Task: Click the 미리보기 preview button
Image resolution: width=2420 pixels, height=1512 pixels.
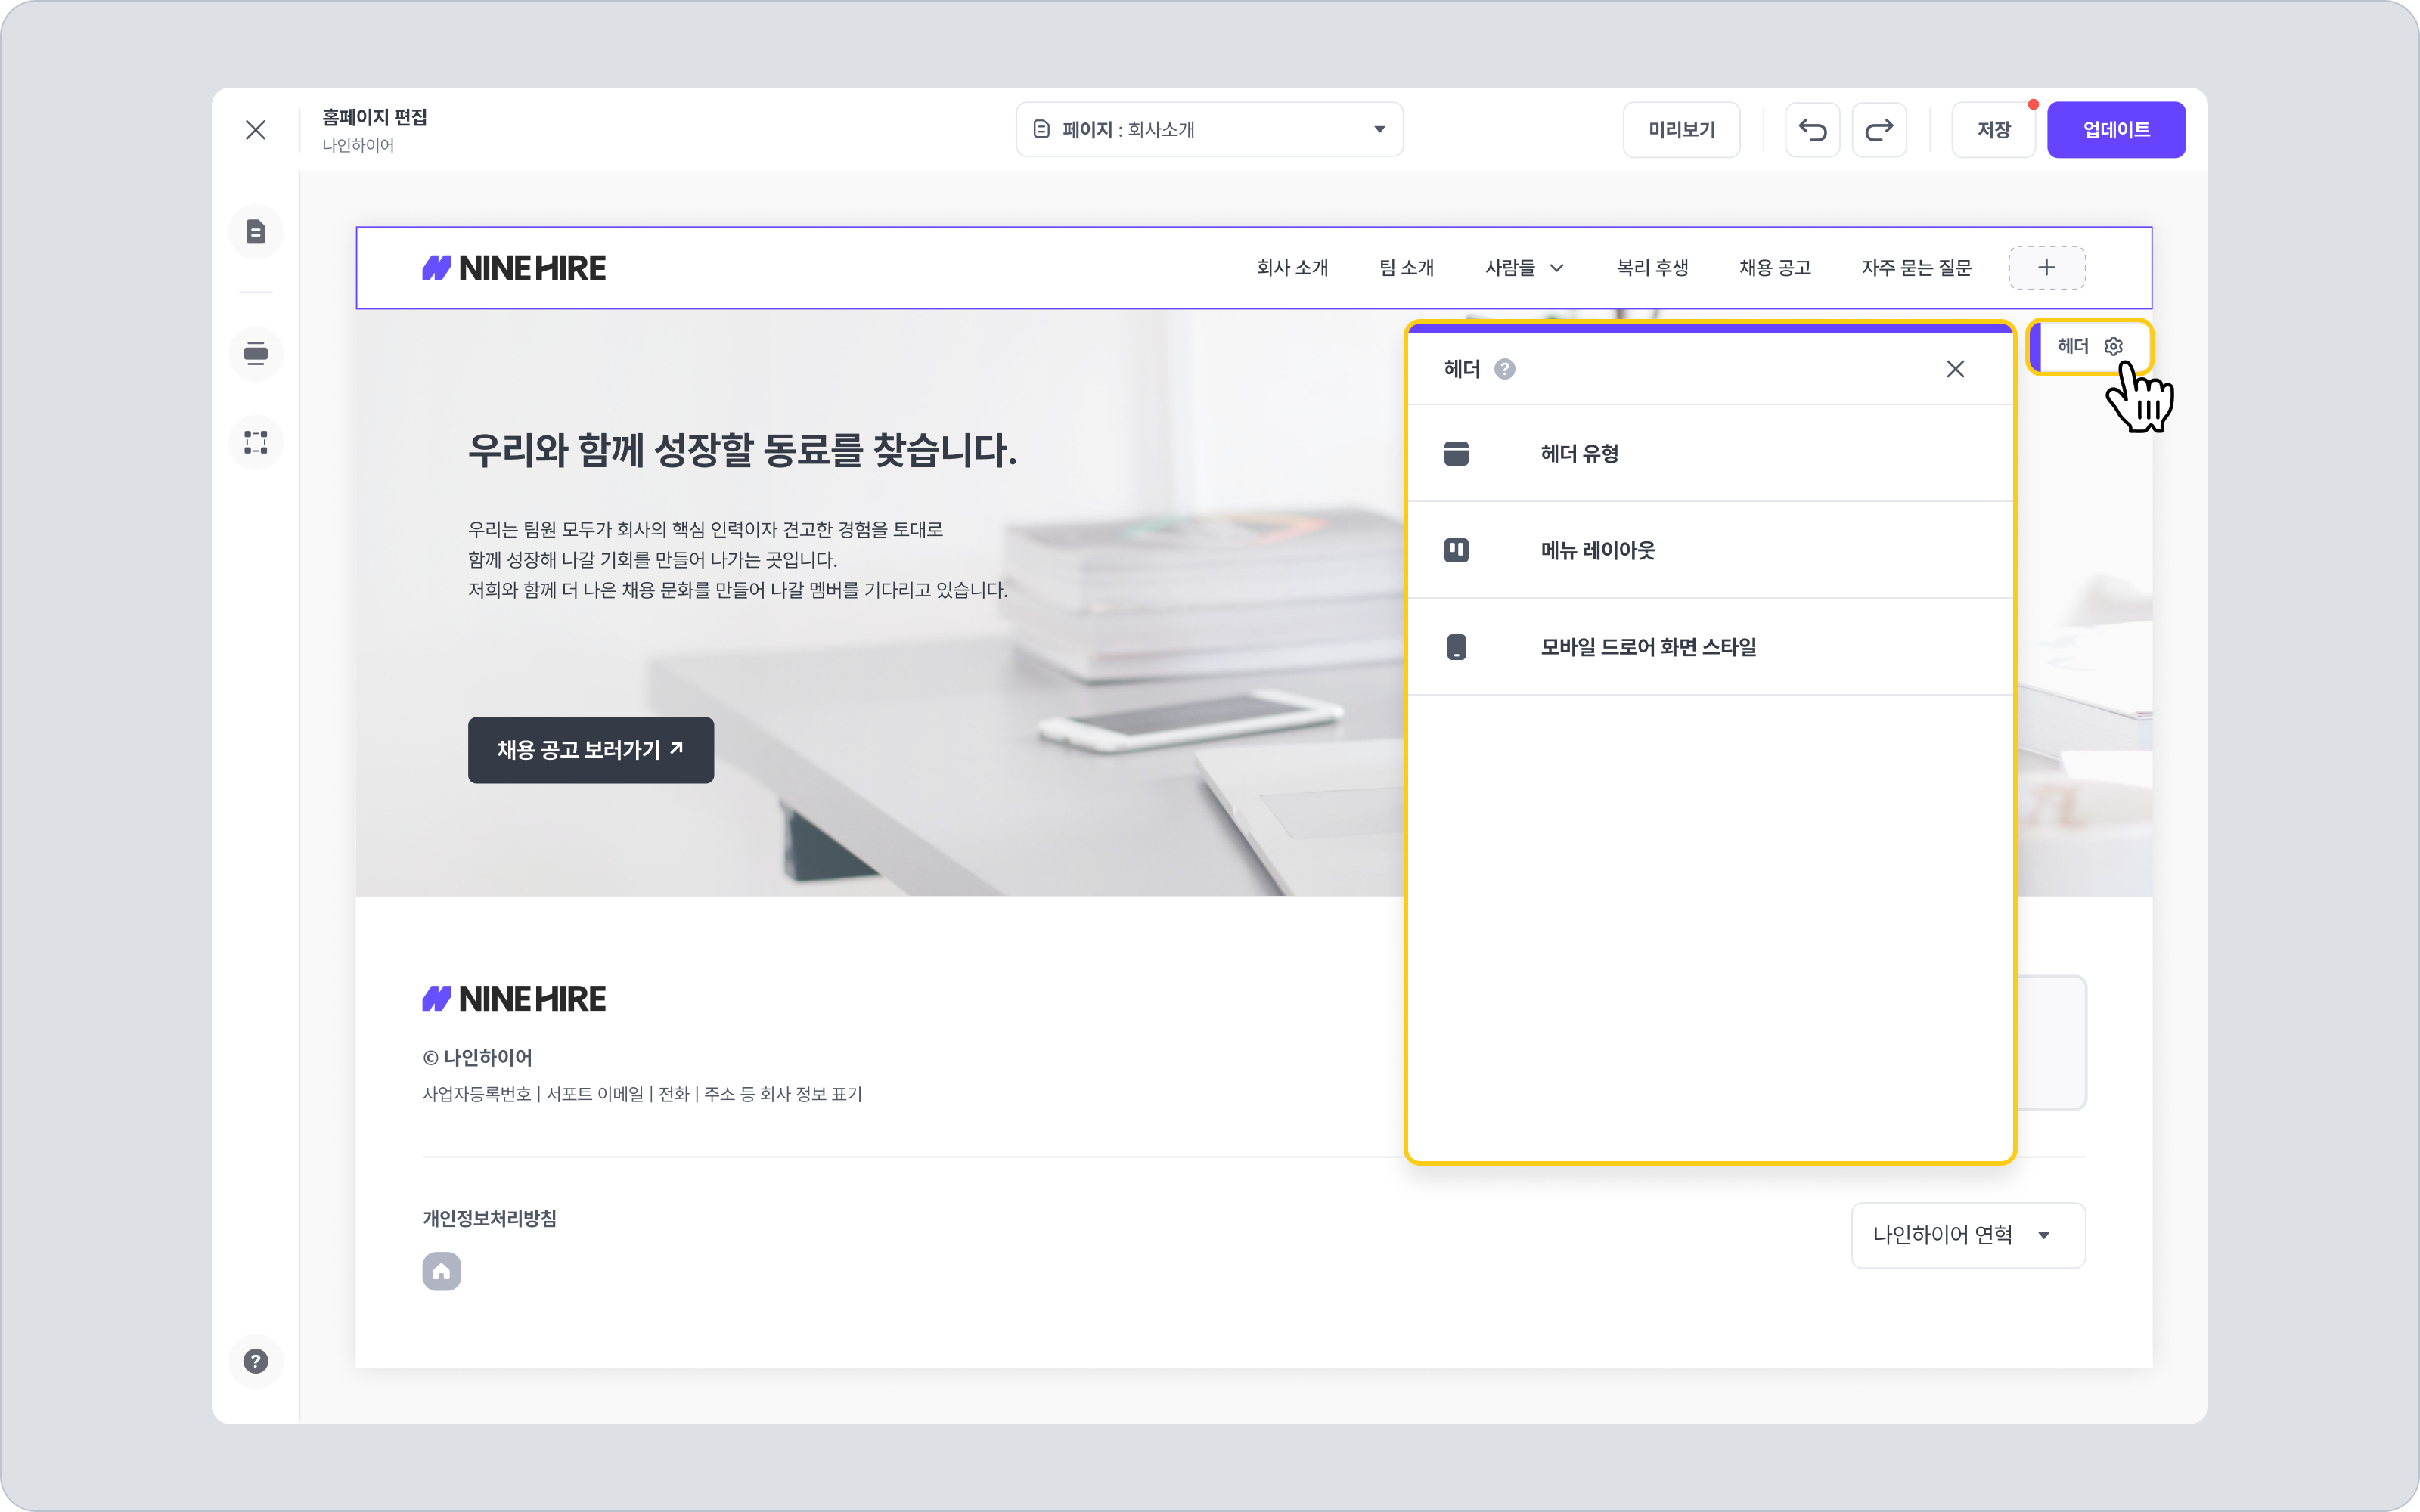Action: (1681, 130)
